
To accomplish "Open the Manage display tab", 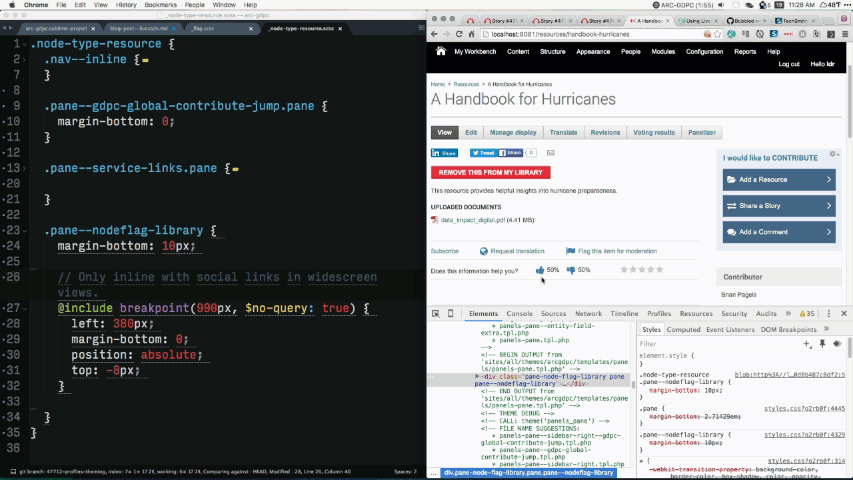I will (512, 132).
